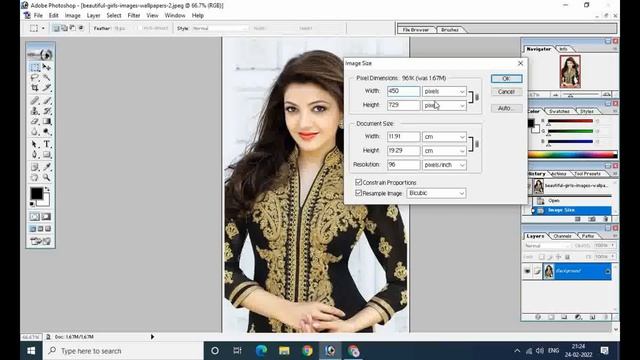This screenshot has height=360, width=640.
Task: Hide the Background layer eye icon
Action: click(x=527, y=271)
